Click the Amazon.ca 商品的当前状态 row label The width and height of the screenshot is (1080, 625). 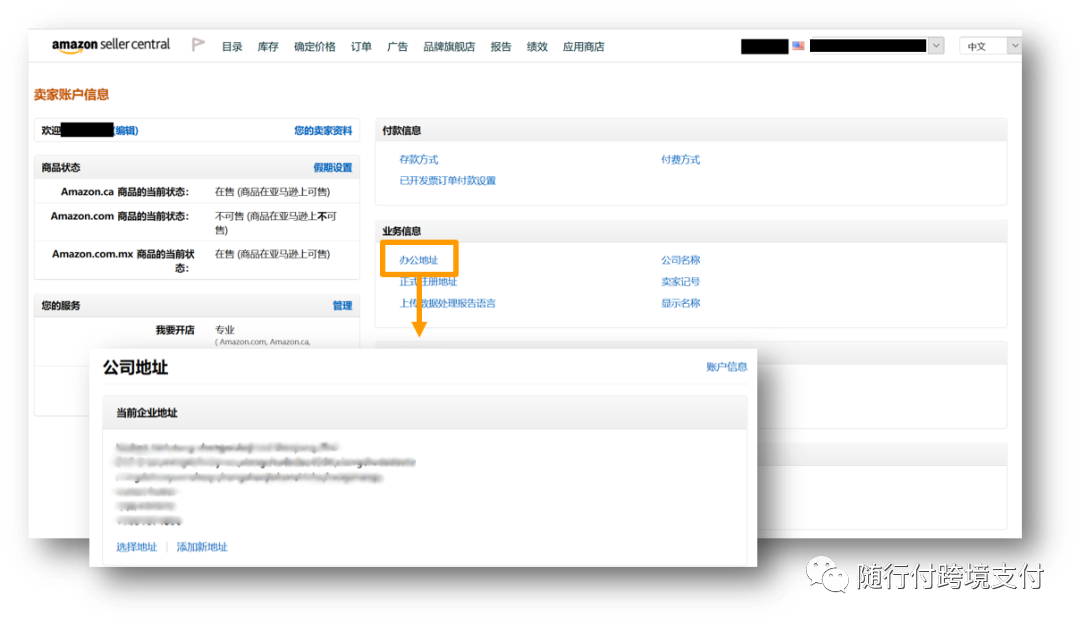point(125,192)
